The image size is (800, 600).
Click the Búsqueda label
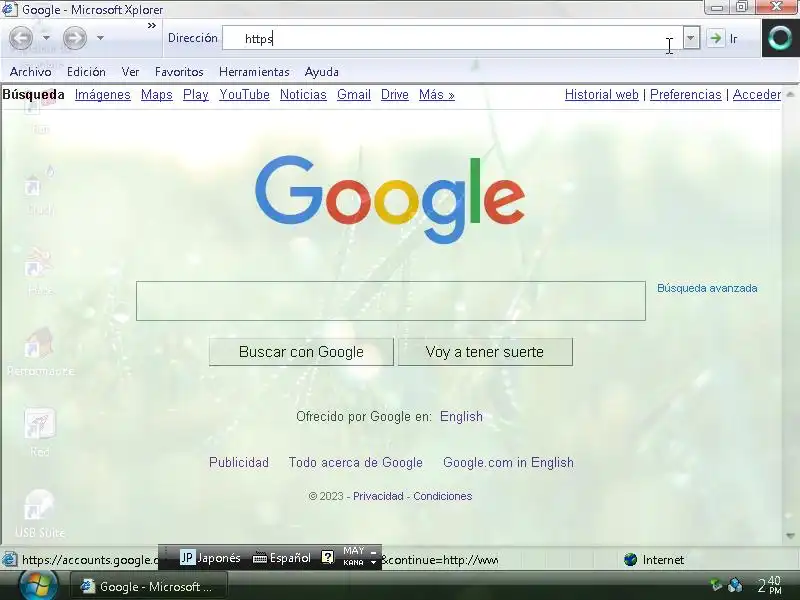pos(34,95)
